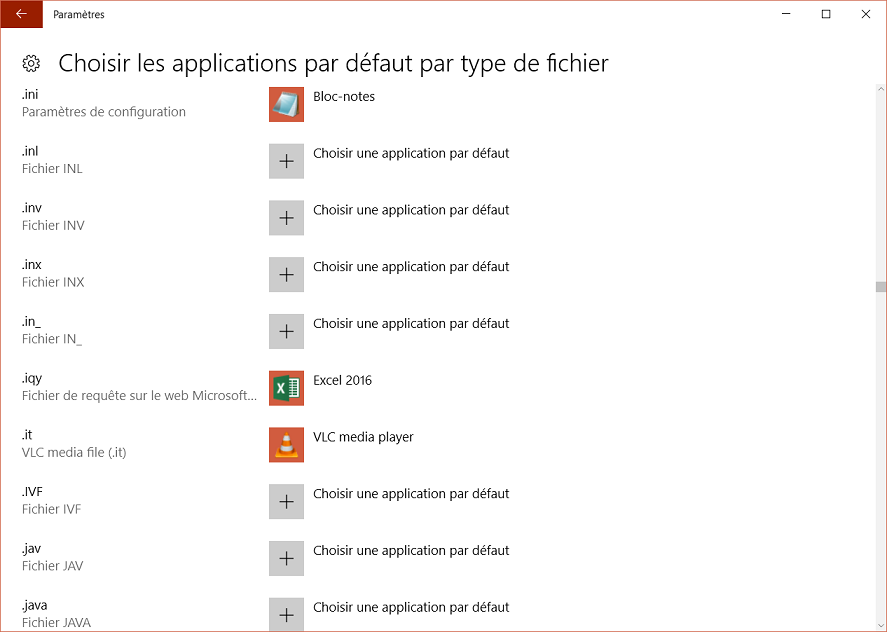Open Bloc-notes icon for .ini files
This screenshot has width=887, height=632.
[x=286, y=104]
